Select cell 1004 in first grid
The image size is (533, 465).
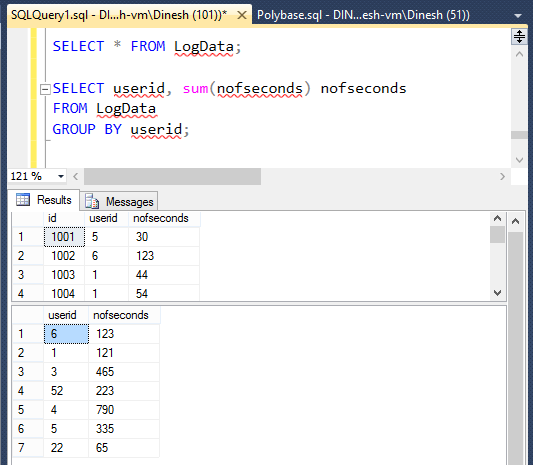pyautogui.click(x=64, y=293)
